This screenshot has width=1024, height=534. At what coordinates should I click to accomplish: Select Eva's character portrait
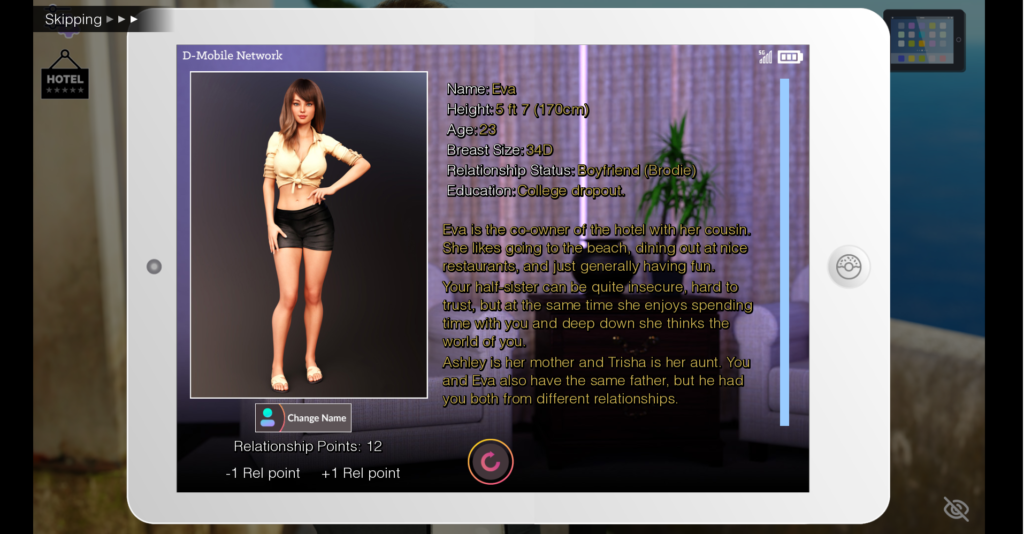[x=309, y=235]
